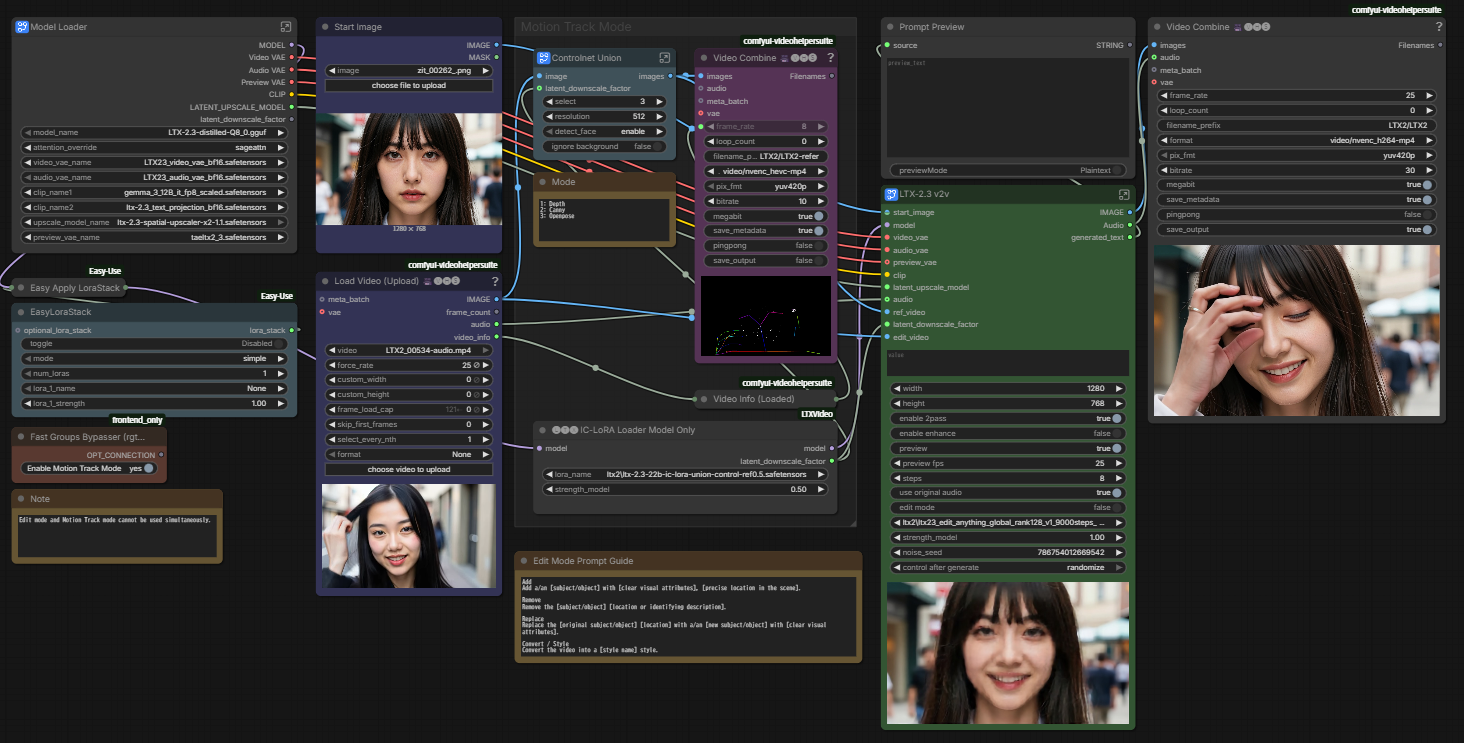Toggle the EasyLoraStack toggle Disabled switch

pyautogui.click(x=280, y=343)
